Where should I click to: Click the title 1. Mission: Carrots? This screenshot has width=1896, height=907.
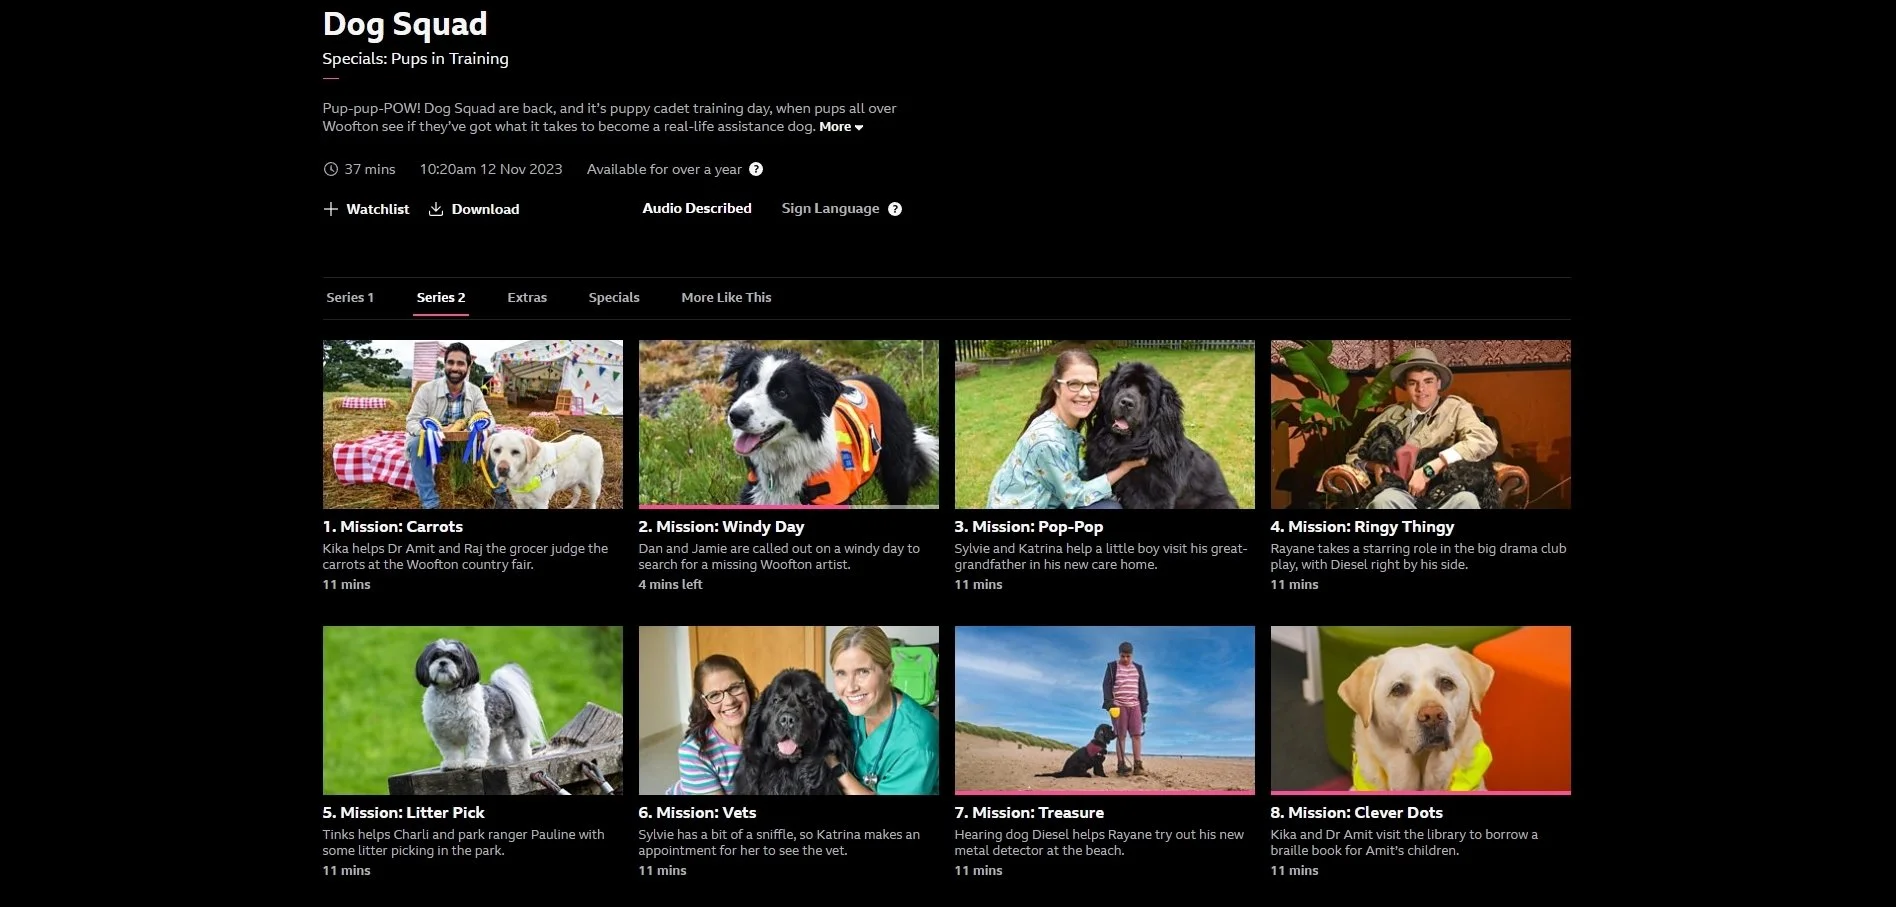click(x=393, y=527)
